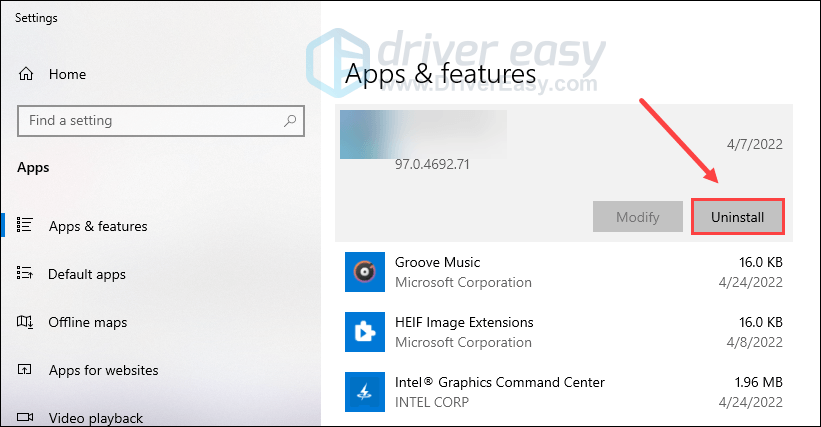Select Apps & features in sidebar
This screenshot has height=427, width=821.
(98, 226)
